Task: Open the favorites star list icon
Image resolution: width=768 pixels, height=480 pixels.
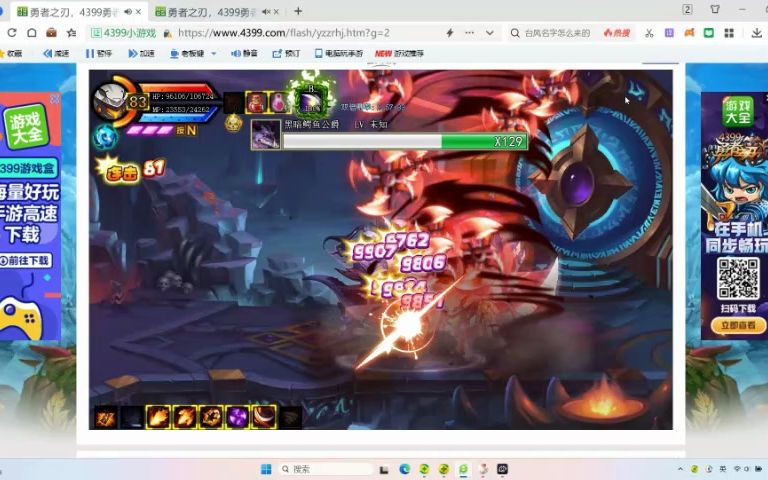Action: point(72,33)
